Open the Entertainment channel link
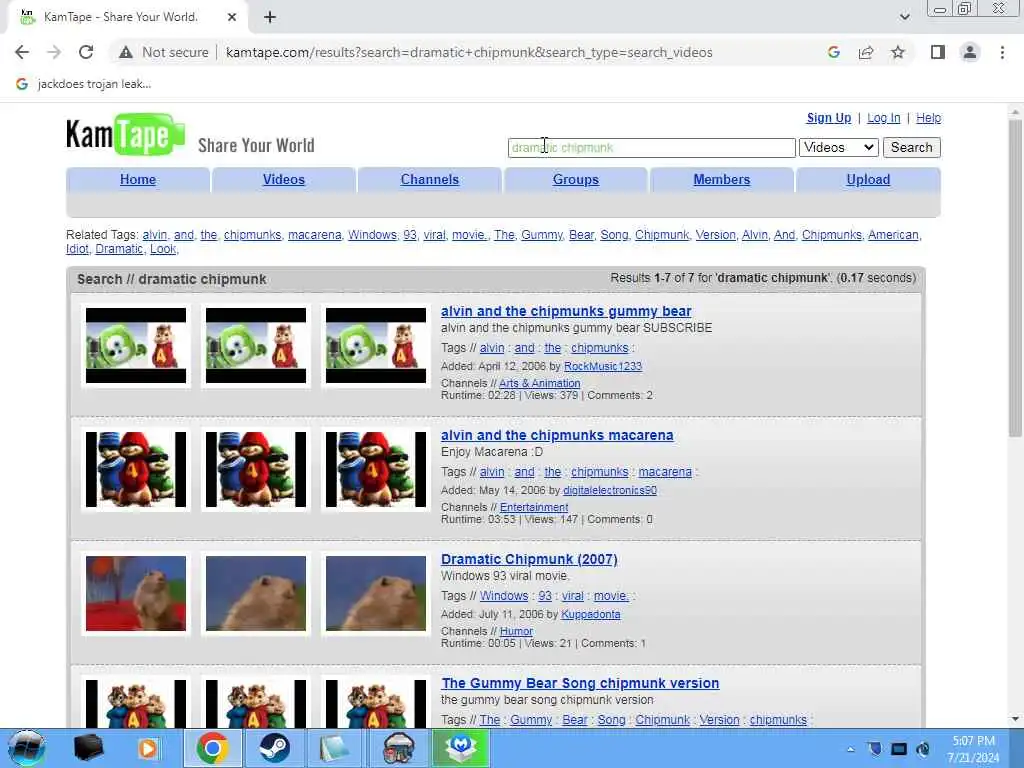 click(534, 507)
